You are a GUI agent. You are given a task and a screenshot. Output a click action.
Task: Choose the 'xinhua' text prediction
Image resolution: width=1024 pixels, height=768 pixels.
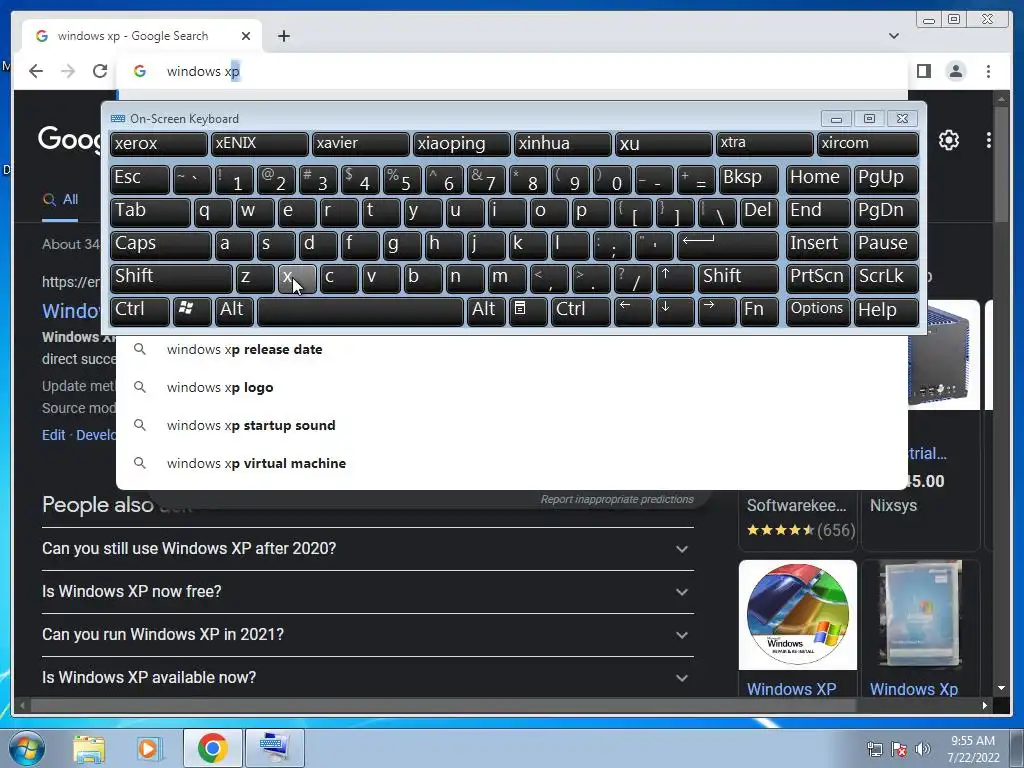pyautogui.click(x=563, y=144)
